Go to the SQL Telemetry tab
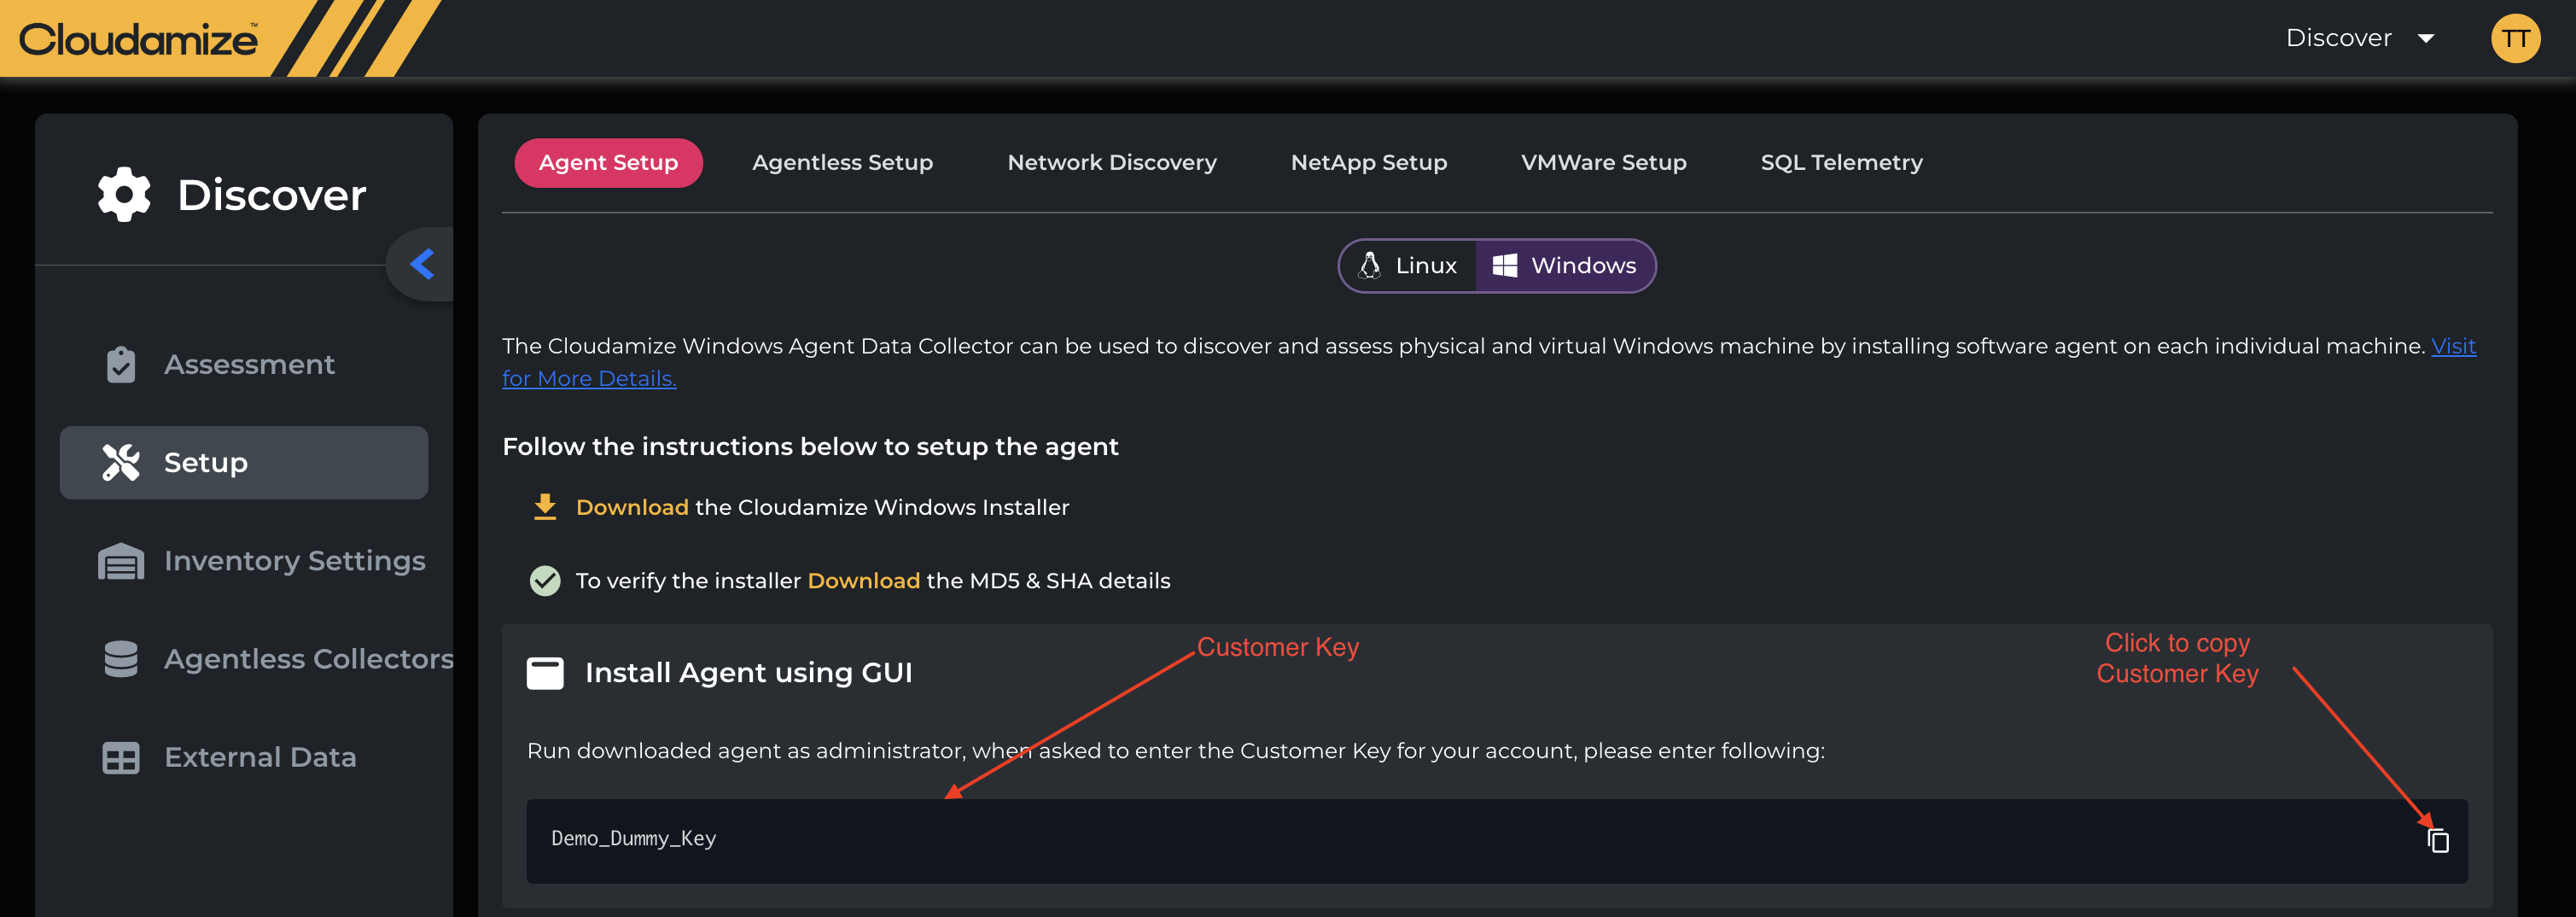Screen dimensions: 2576x917 1841,162
